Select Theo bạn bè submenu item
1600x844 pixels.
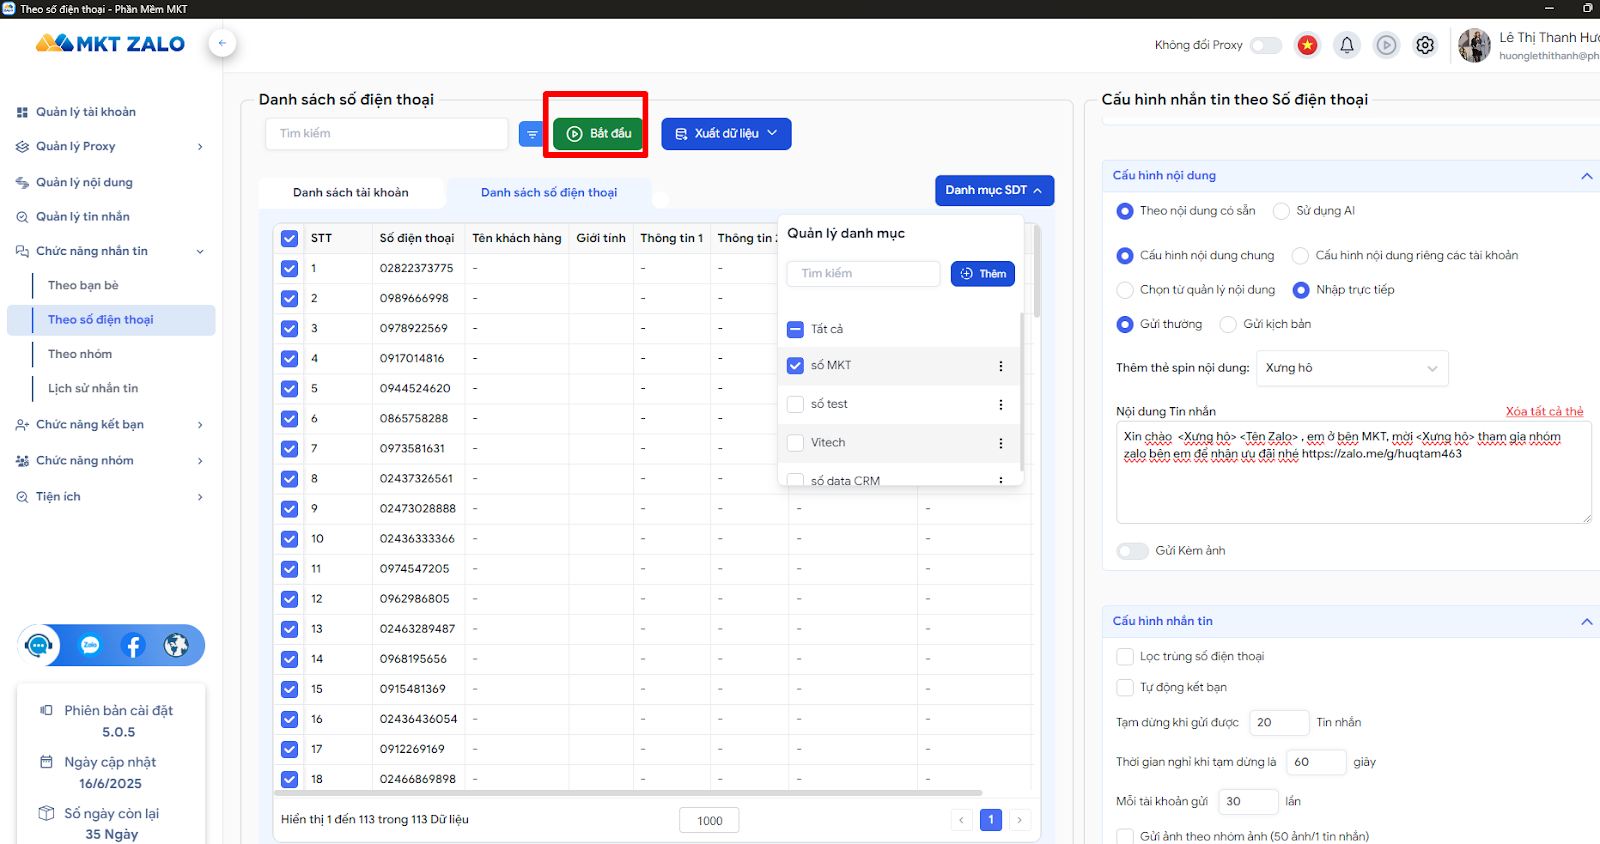click(83, 285)
